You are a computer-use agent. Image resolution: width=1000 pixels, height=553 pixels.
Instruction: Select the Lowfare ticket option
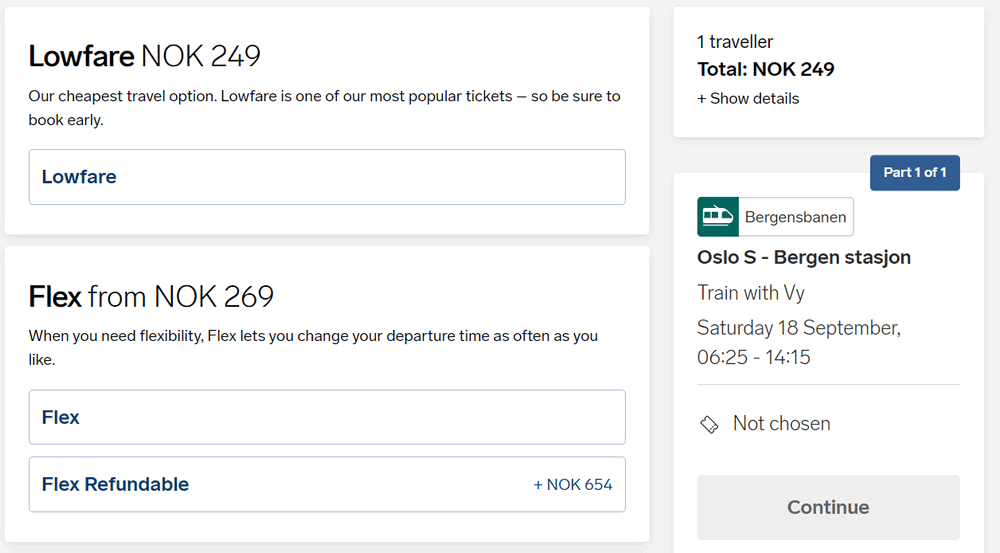[x=327, y=177]
